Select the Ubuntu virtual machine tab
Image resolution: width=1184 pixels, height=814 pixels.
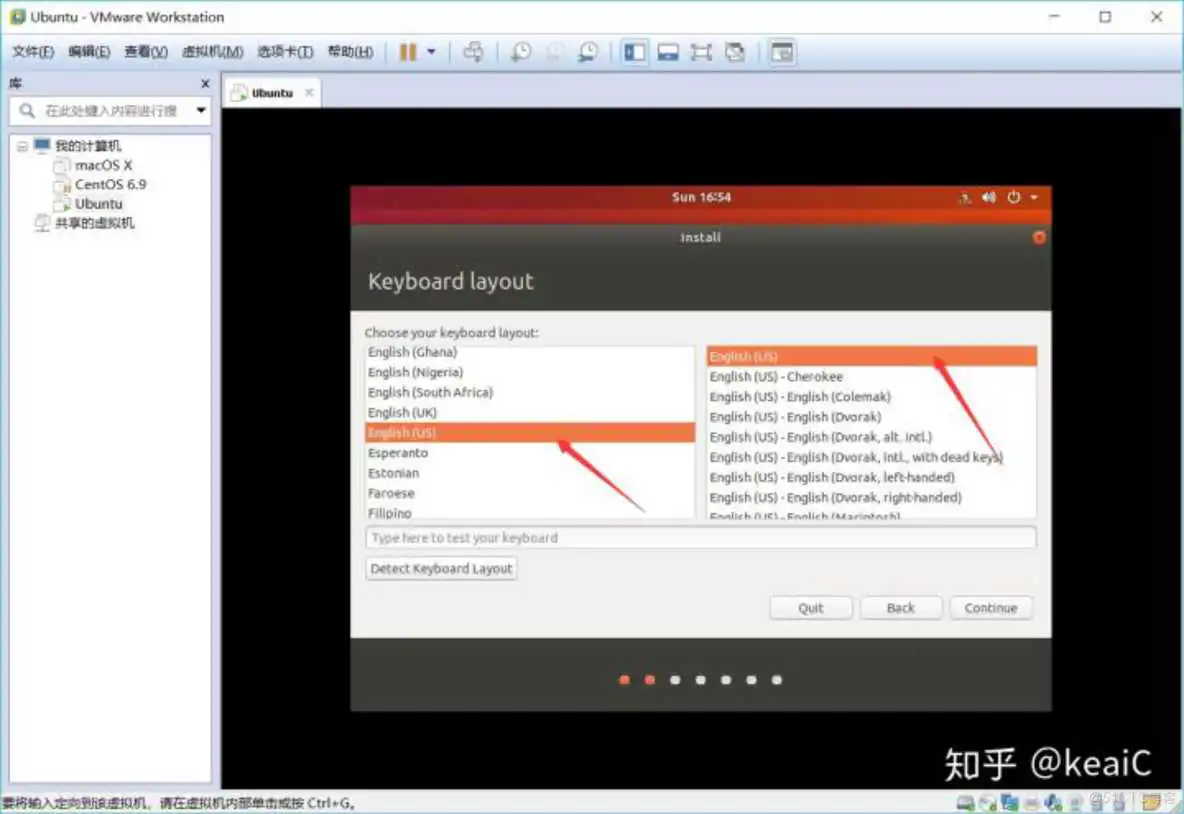click(270, 91)
